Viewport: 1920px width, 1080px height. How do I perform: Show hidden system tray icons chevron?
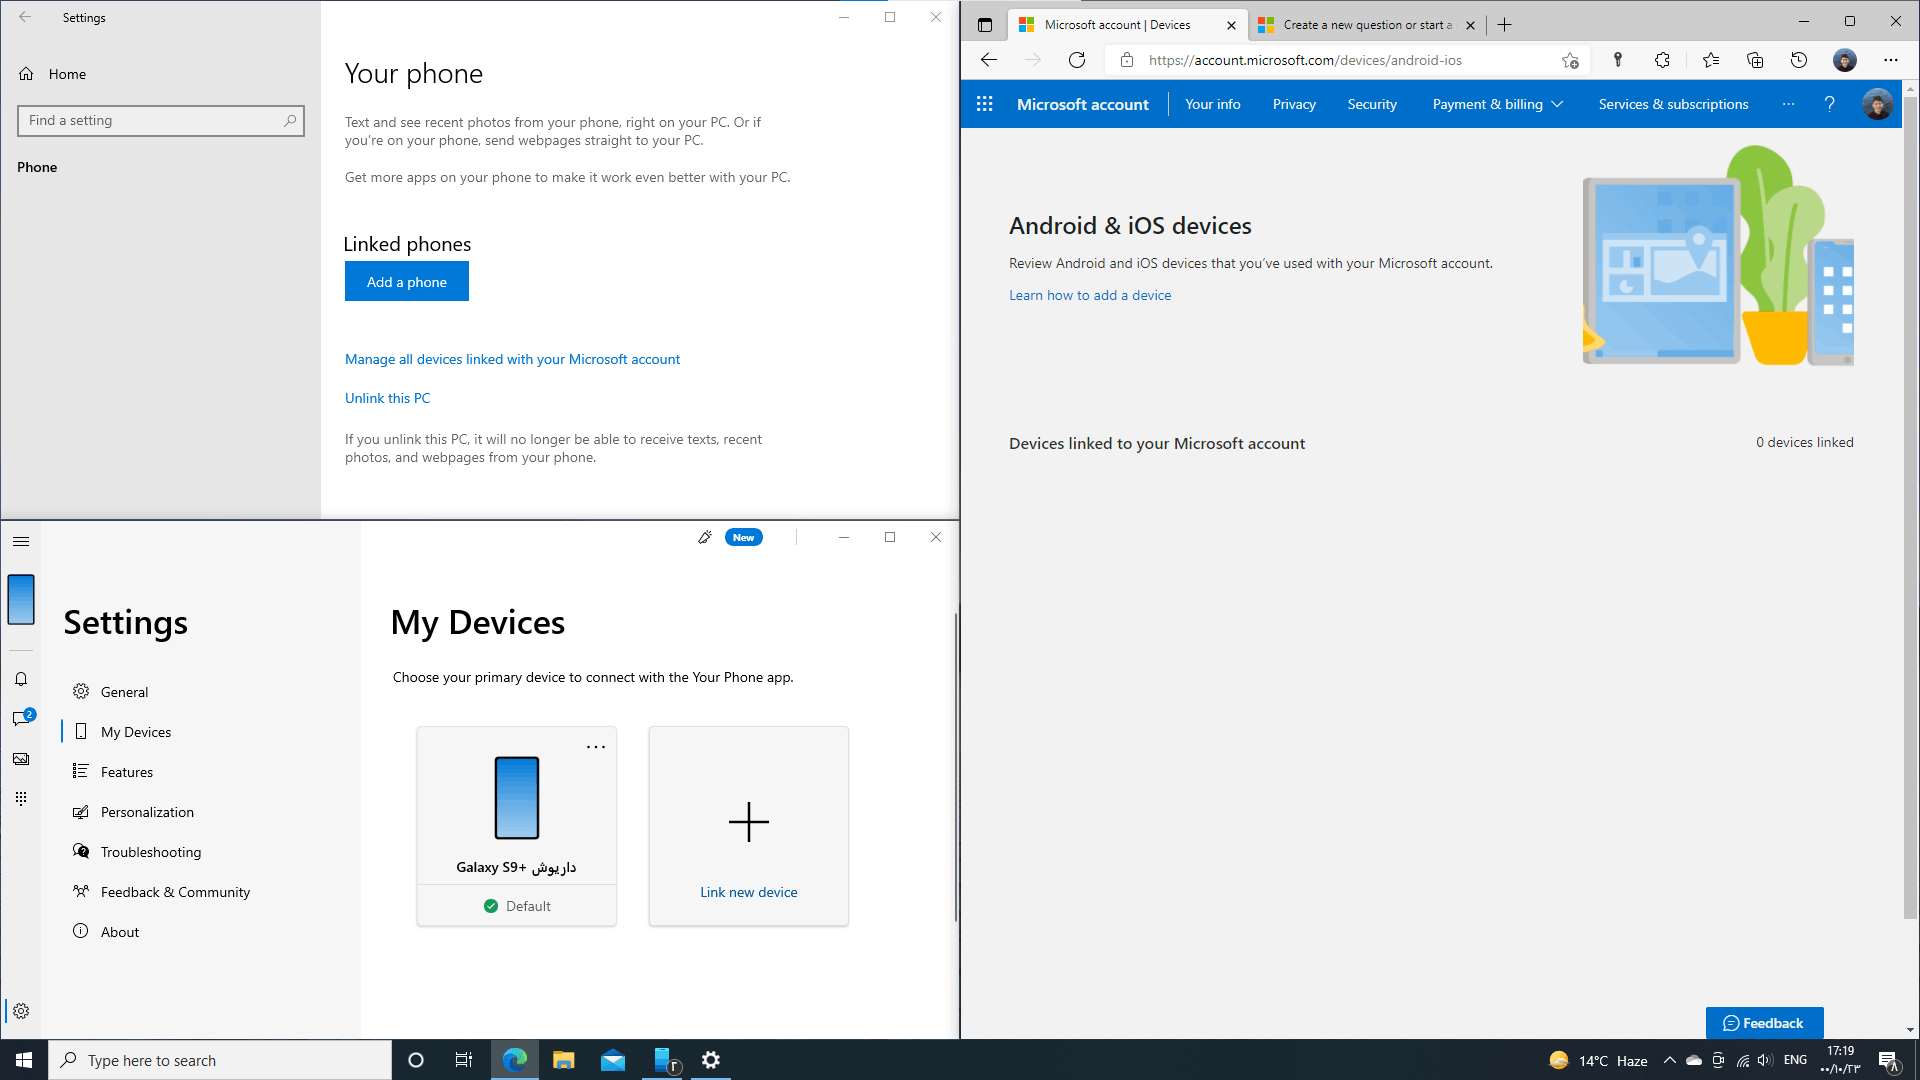tap(1669, 1060)
